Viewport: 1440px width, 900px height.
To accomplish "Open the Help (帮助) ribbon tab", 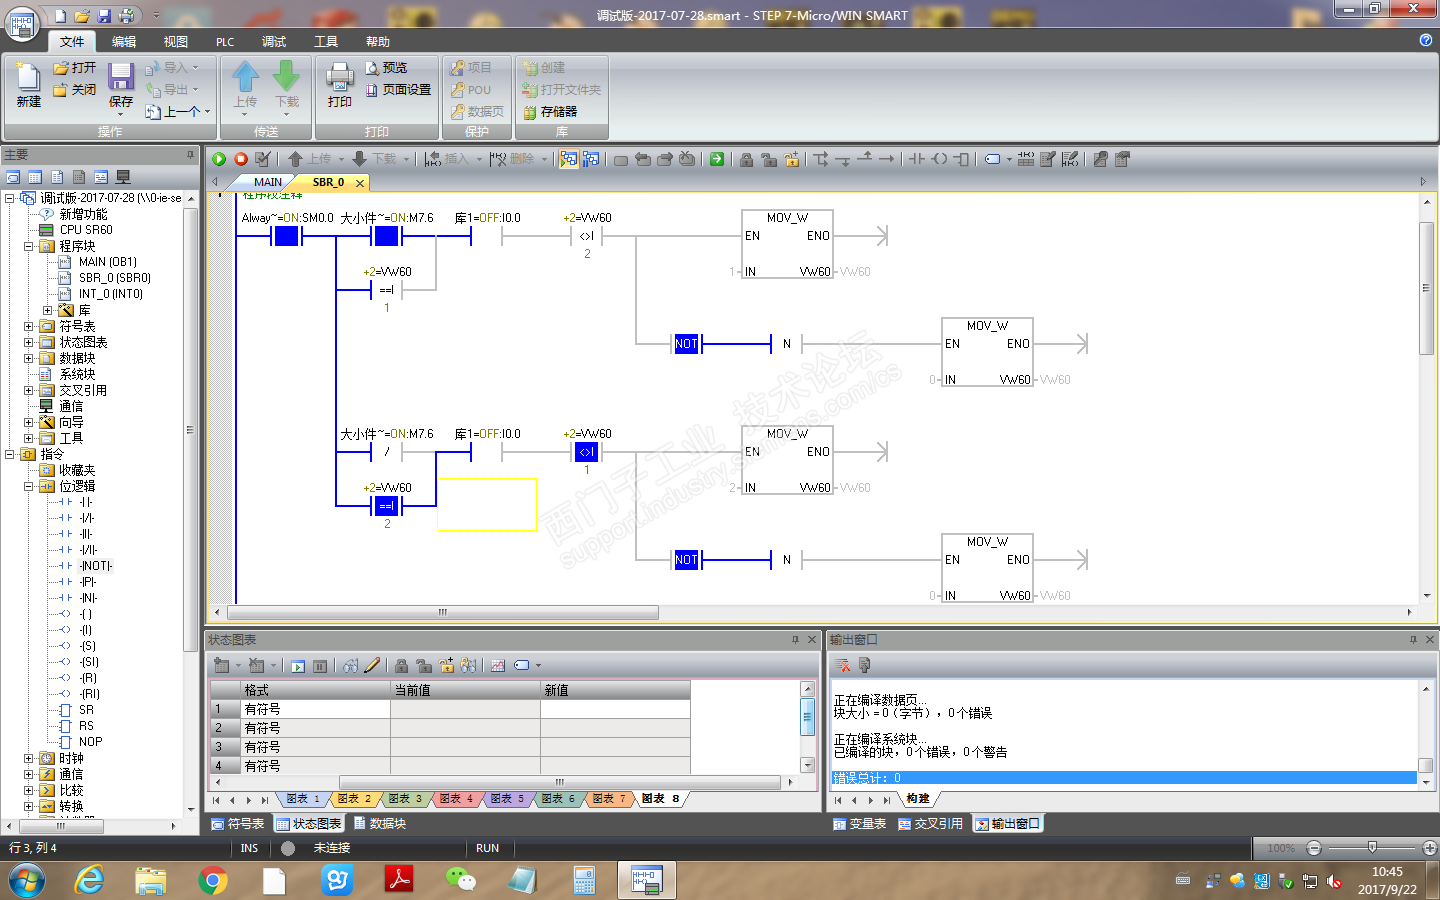I will click(x=378, y=42).
